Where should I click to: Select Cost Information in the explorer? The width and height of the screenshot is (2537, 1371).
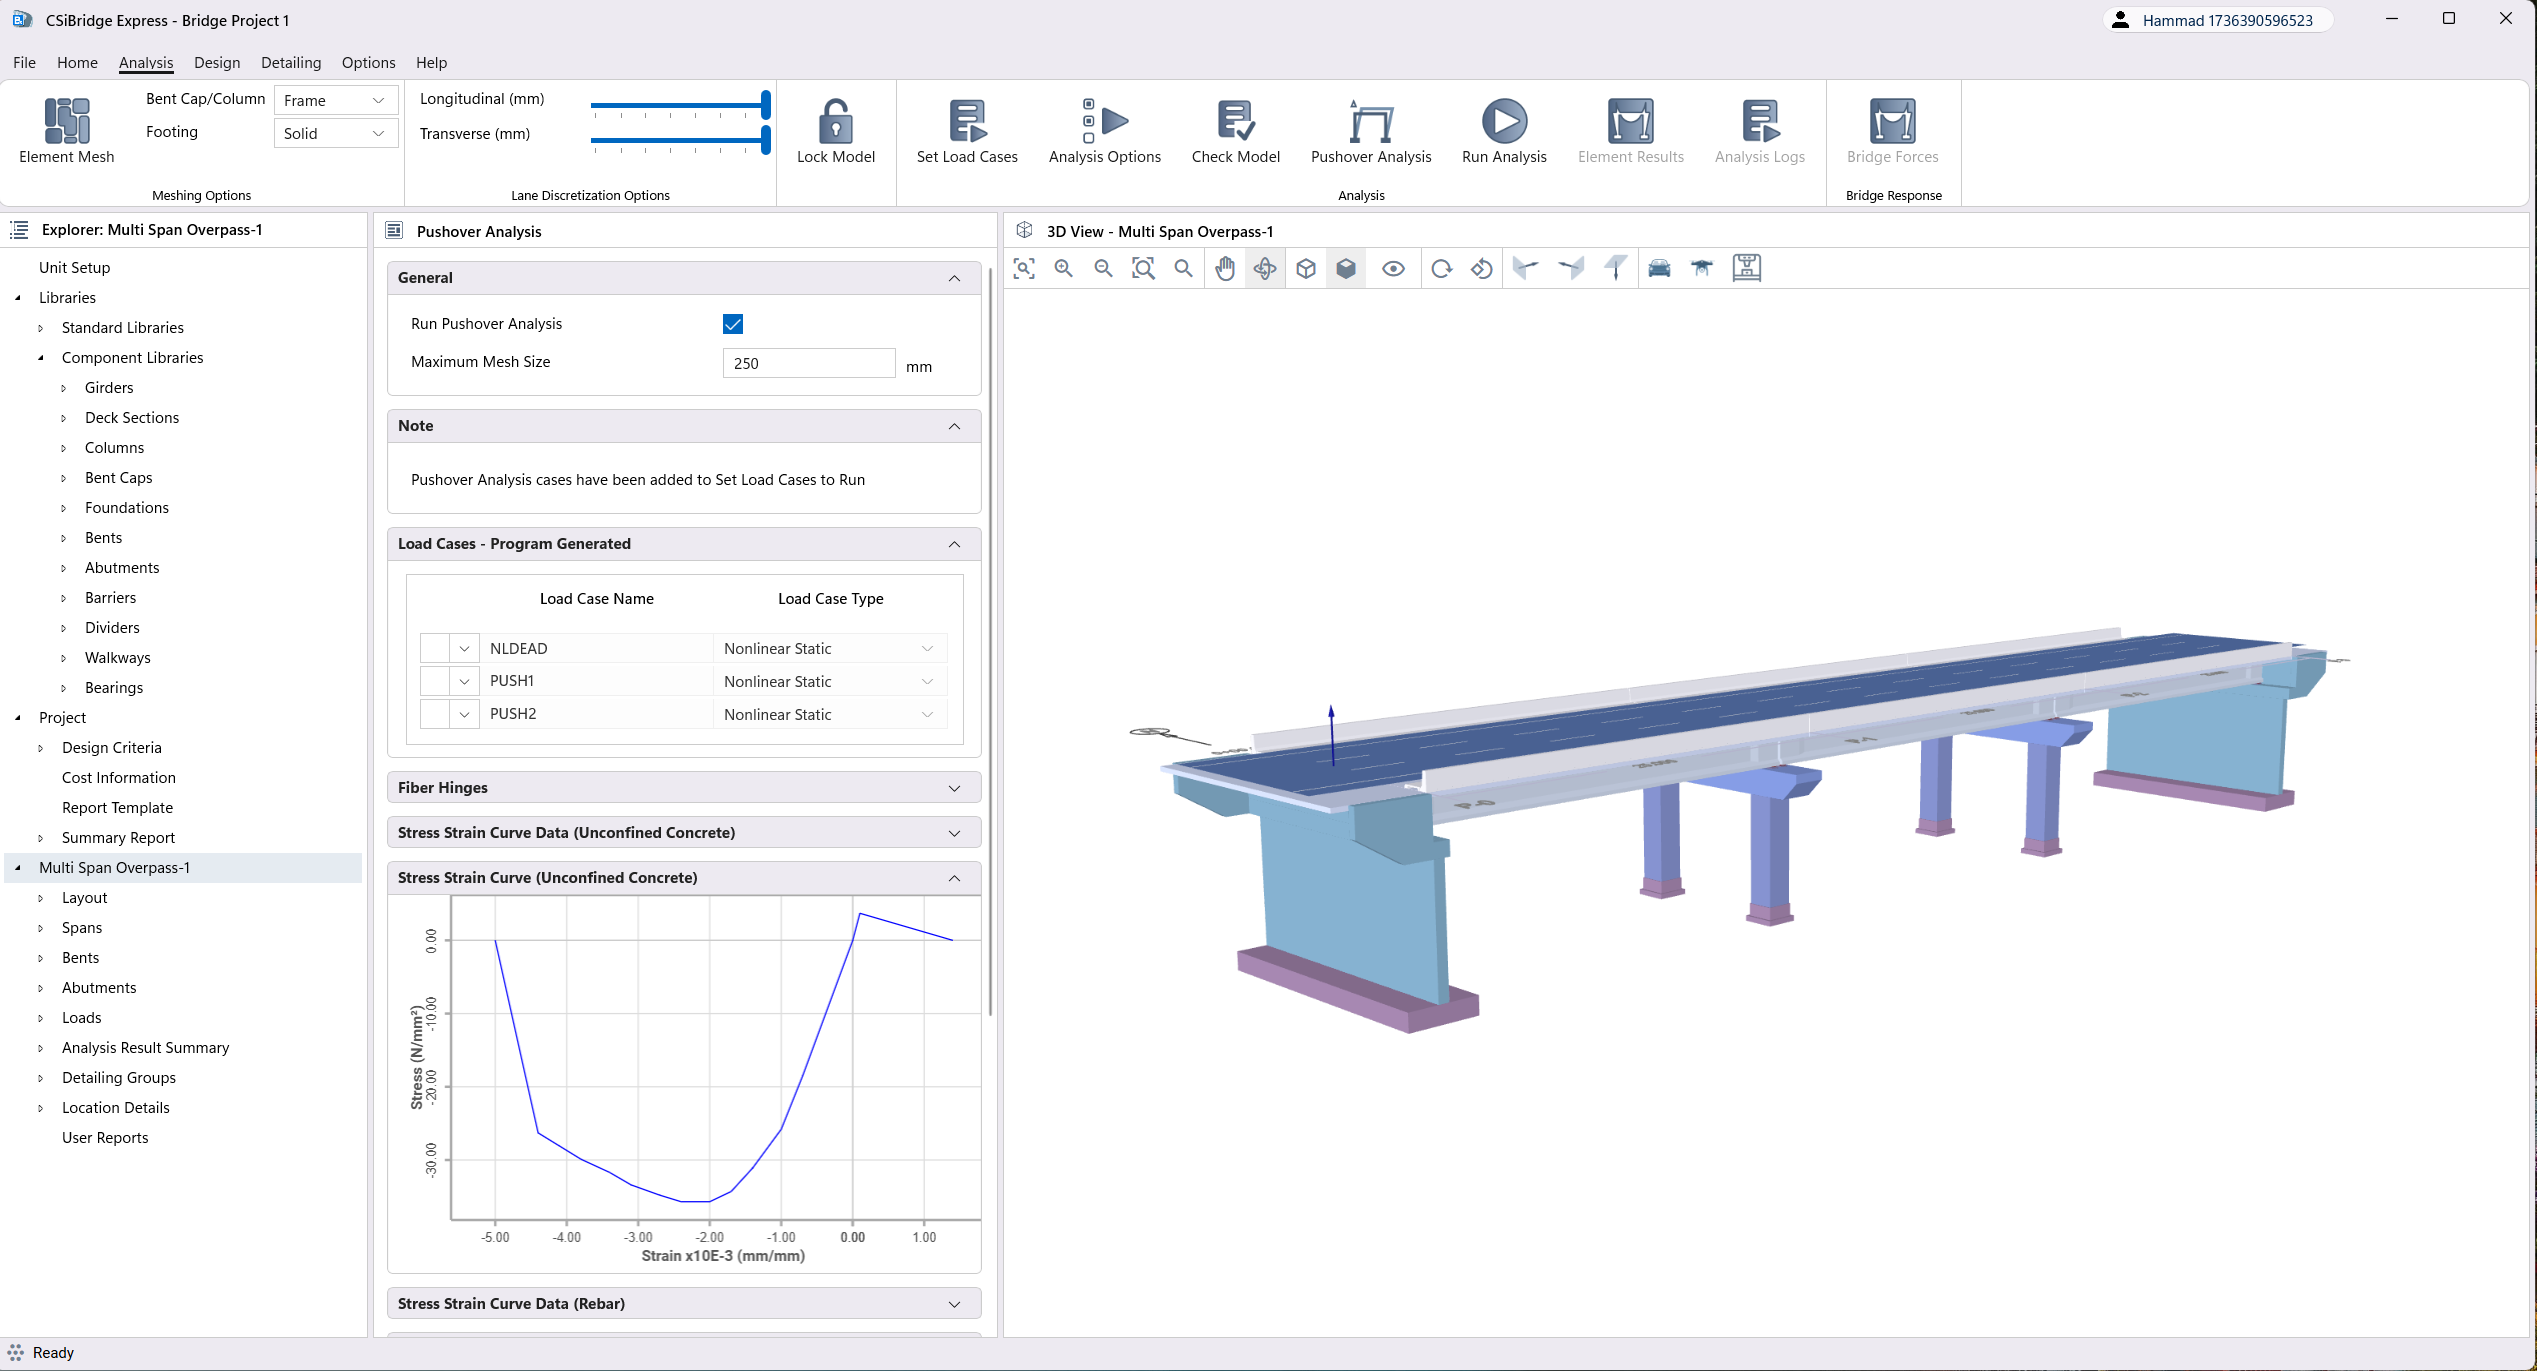point(119,777)
